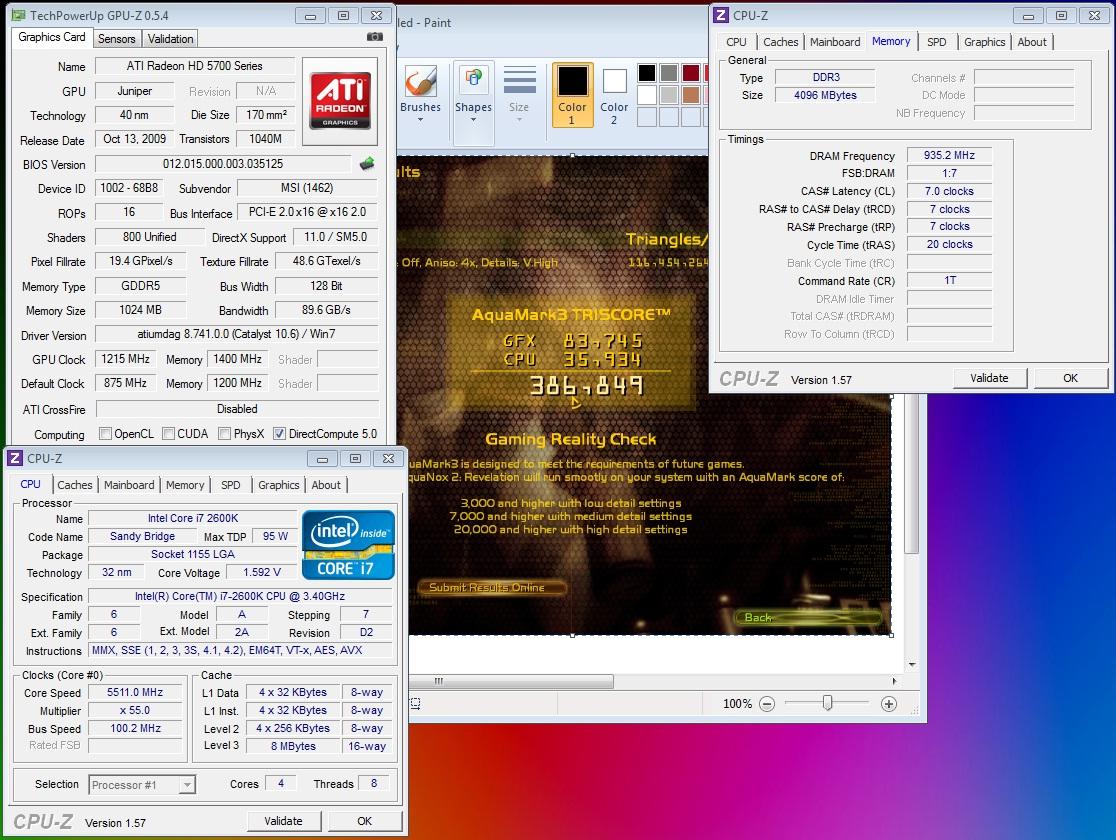Click BIOS save chip icon in GPU-Z

point(367,164)
